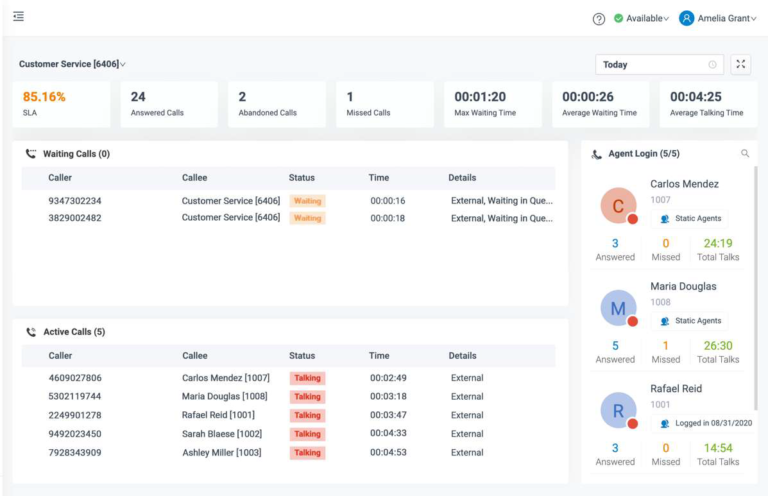Click Rafael Reid's avatar

tap(618, 410)
